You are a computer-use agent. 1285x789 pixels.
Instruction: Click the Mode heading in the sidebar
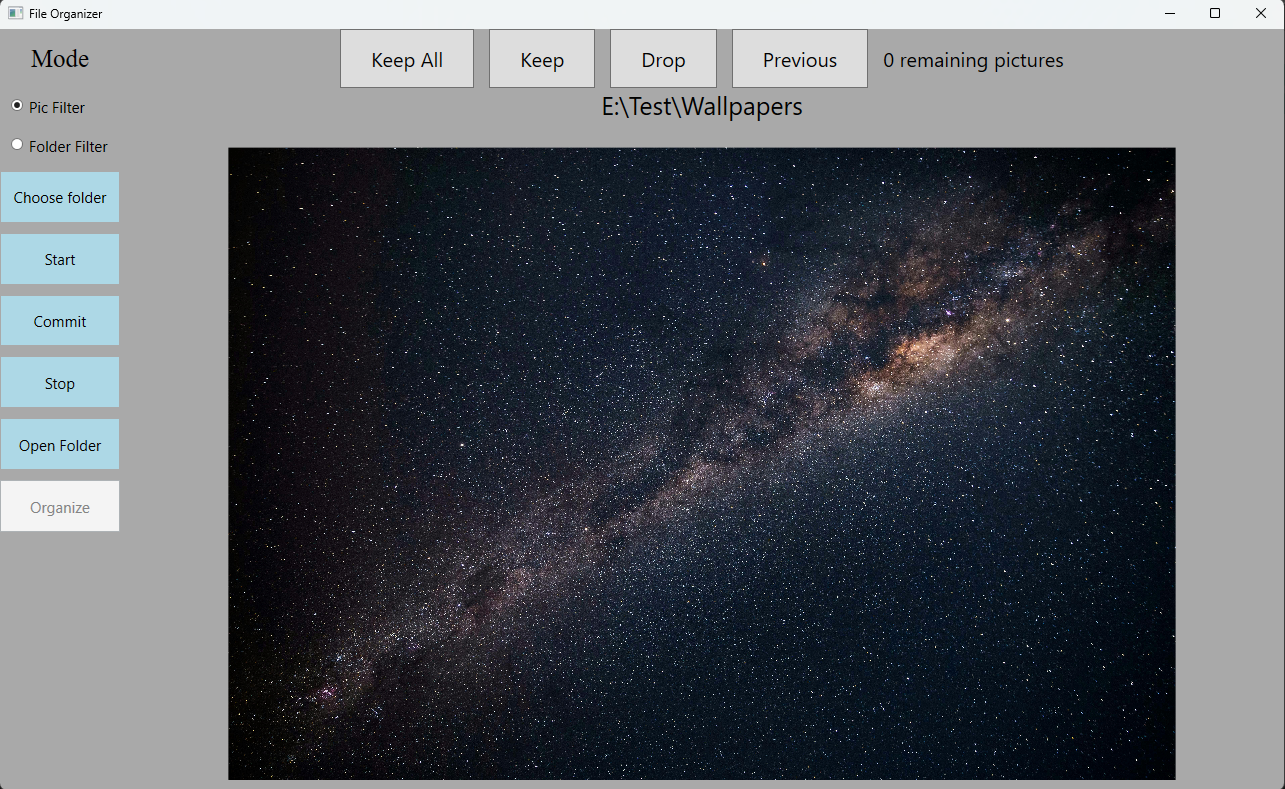coord(60,59)
